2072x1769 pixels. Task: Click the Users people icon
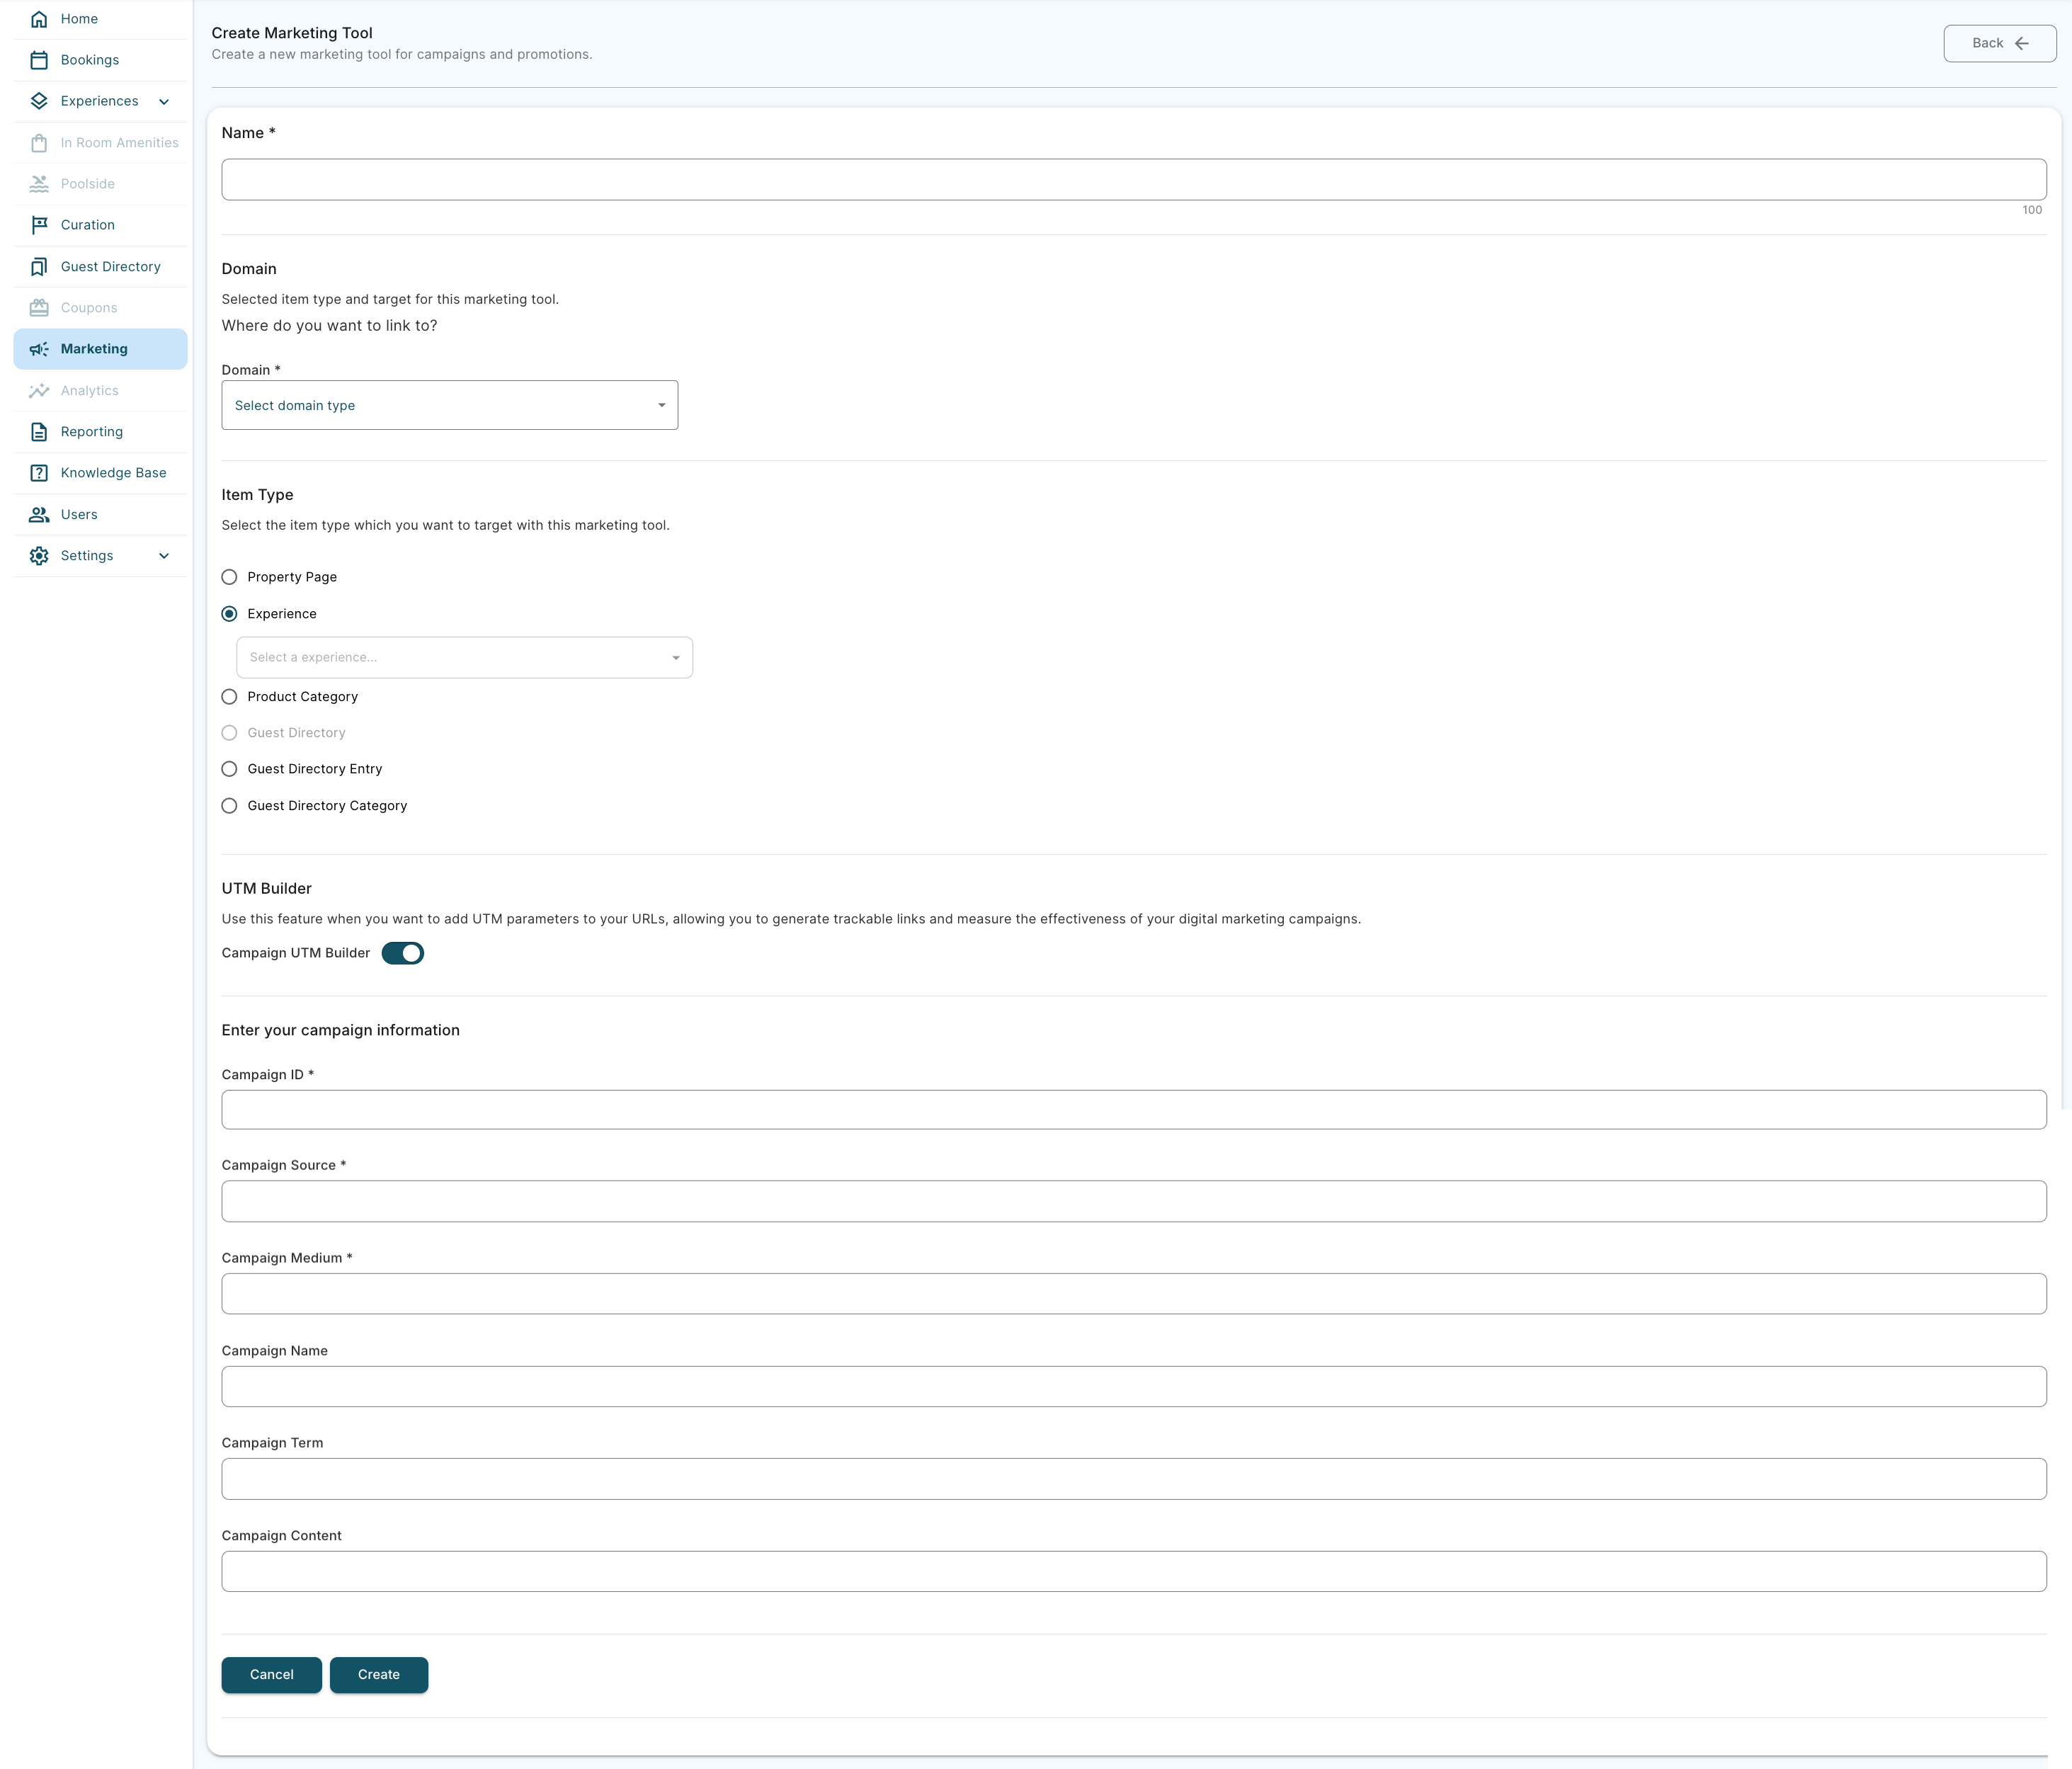coord(39,515)
